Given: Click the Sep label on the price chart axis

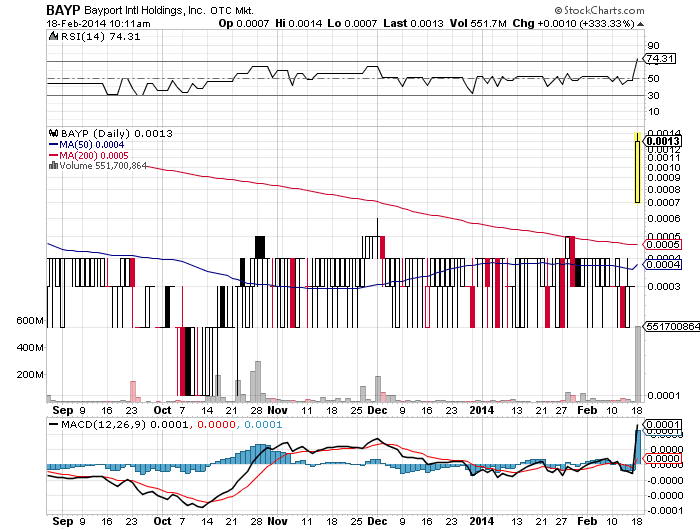Looking at the screenshot, I should [62, 410].
